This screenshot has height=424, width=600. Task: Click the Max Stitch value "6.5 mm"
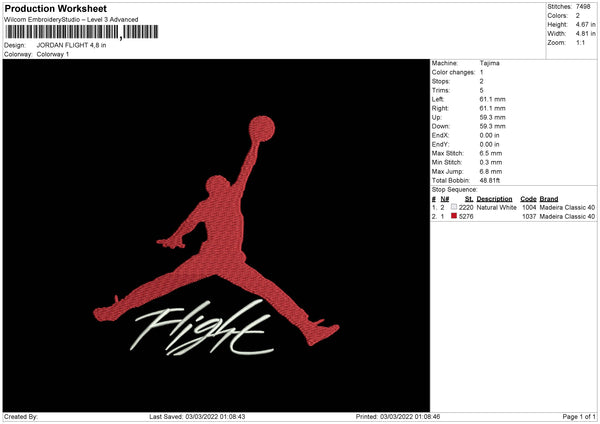point(491,153)
